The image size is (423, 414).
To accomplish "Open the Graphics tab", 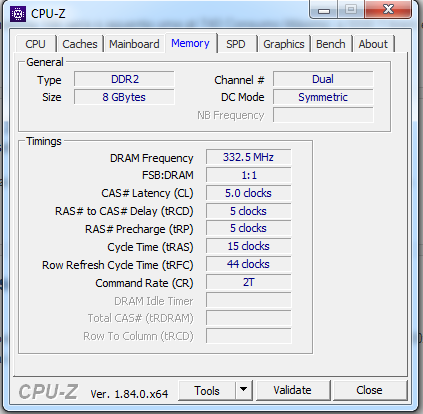I will click(x=284, y=44).
